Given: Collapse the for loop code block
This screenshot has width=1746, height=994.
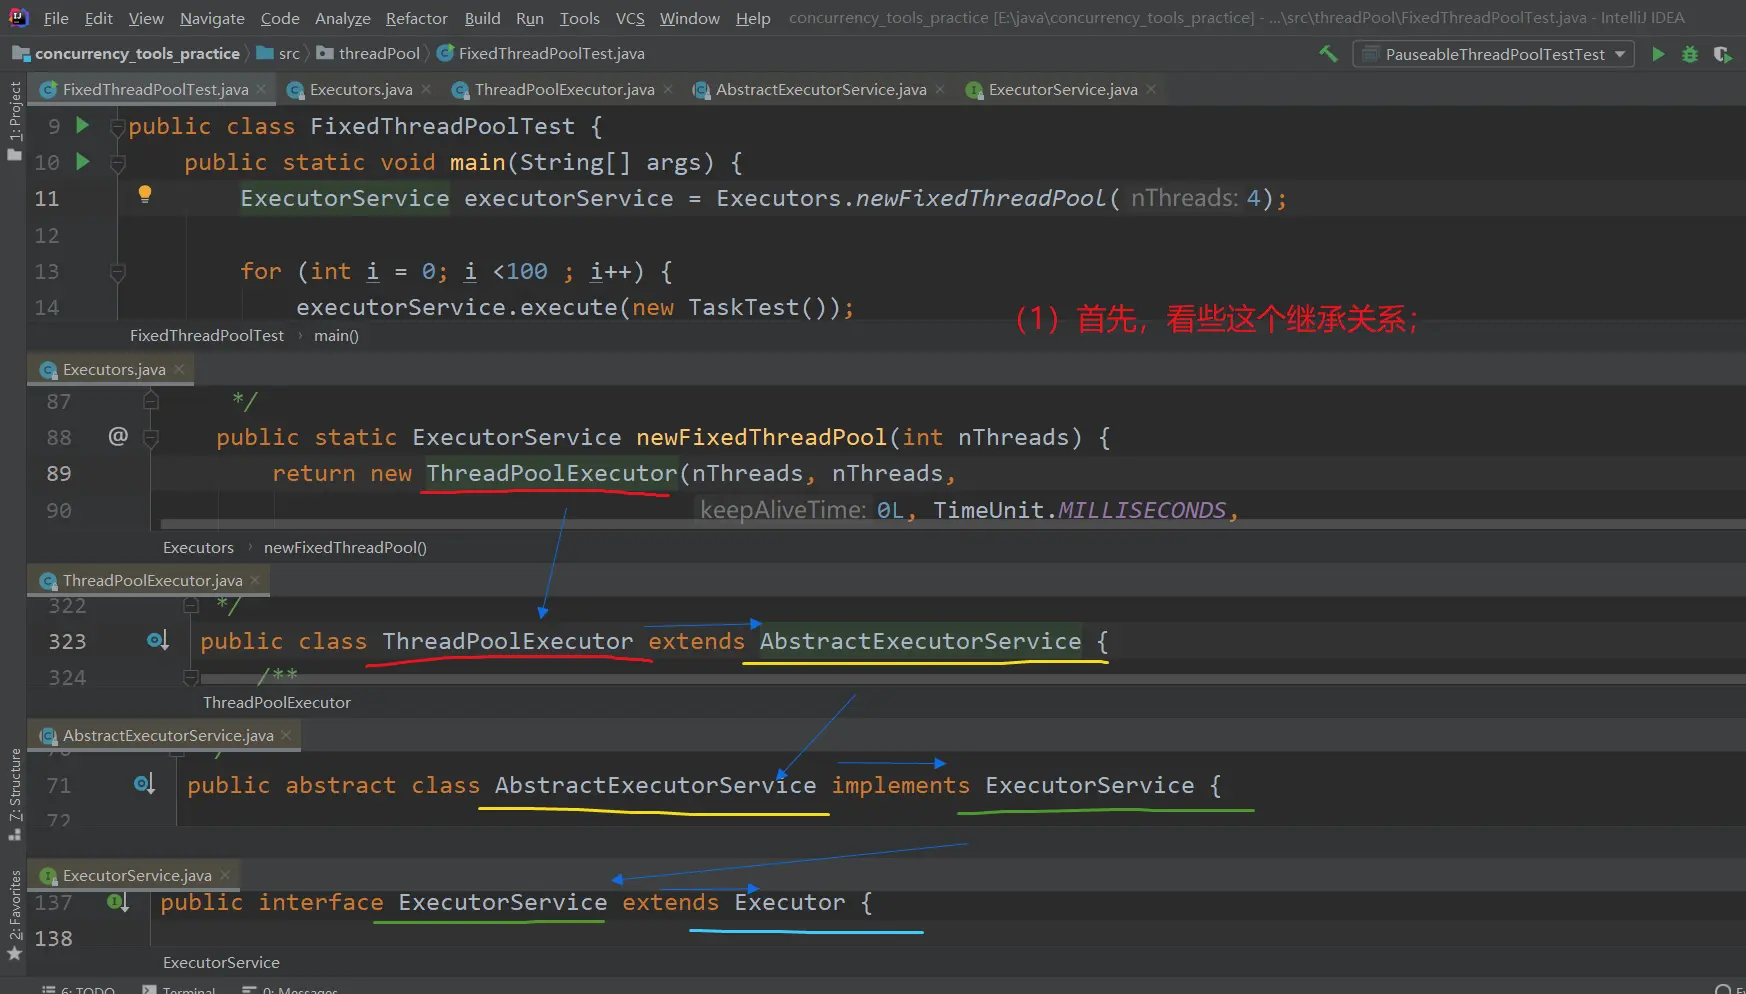Looking at the screenshot, I should pos(118,272).
